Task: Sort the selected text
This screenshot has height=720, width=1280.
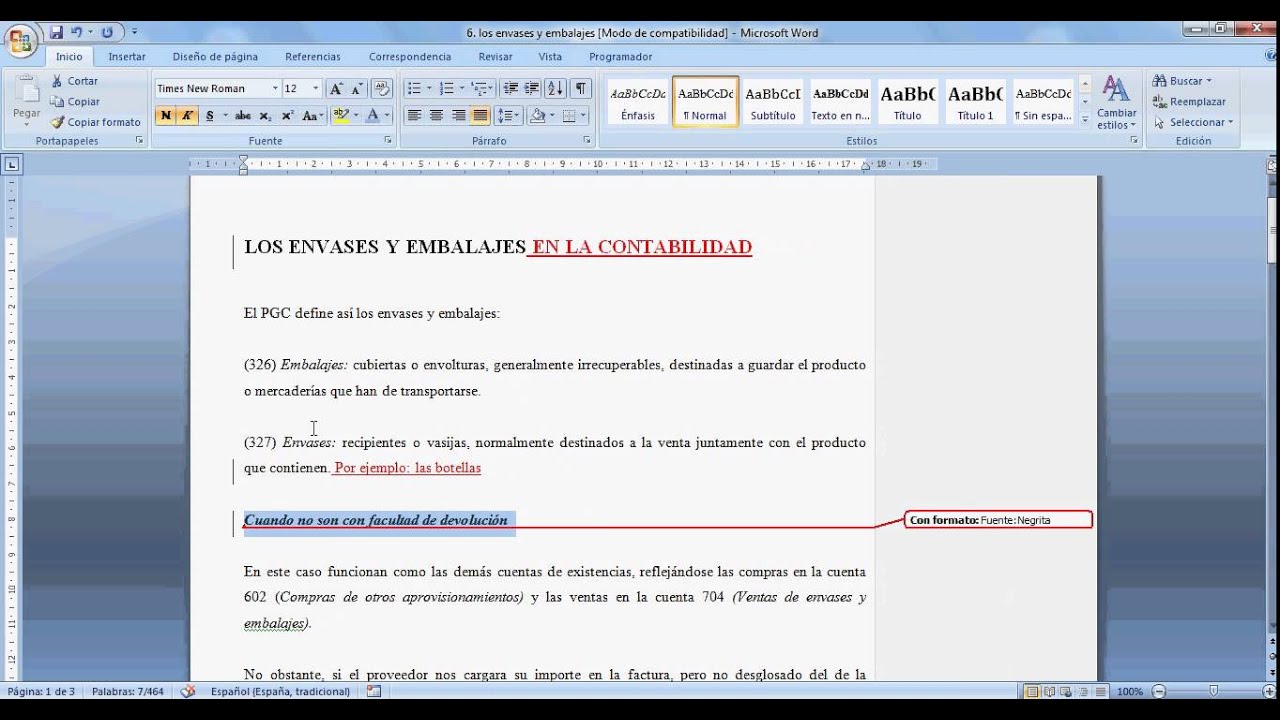Action: 556,88
